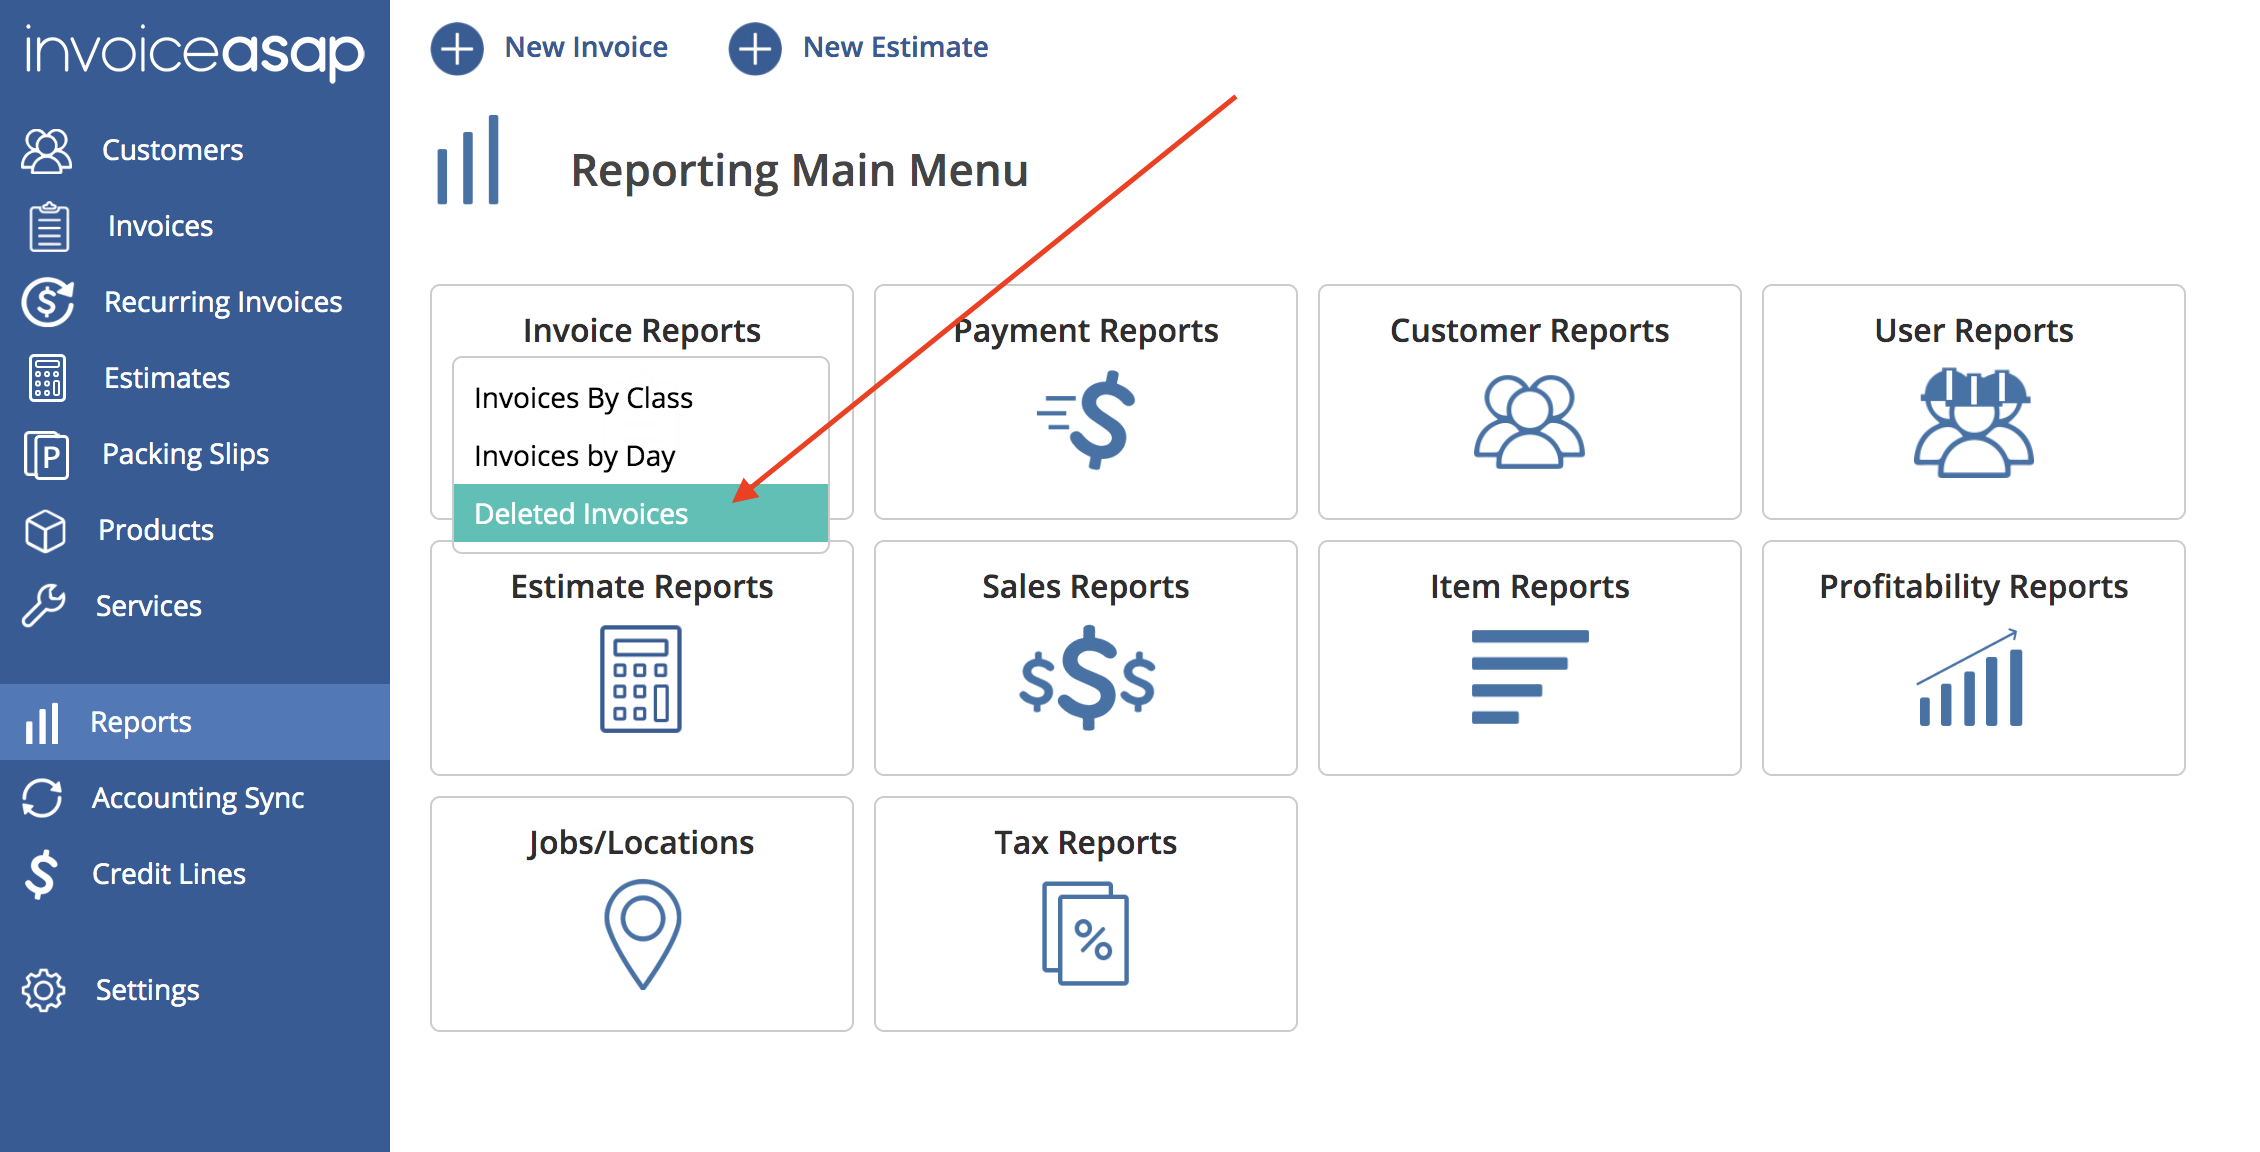Open Jobs/Locations map pin icon
2260x1152 pixels.
pos(642,934)
